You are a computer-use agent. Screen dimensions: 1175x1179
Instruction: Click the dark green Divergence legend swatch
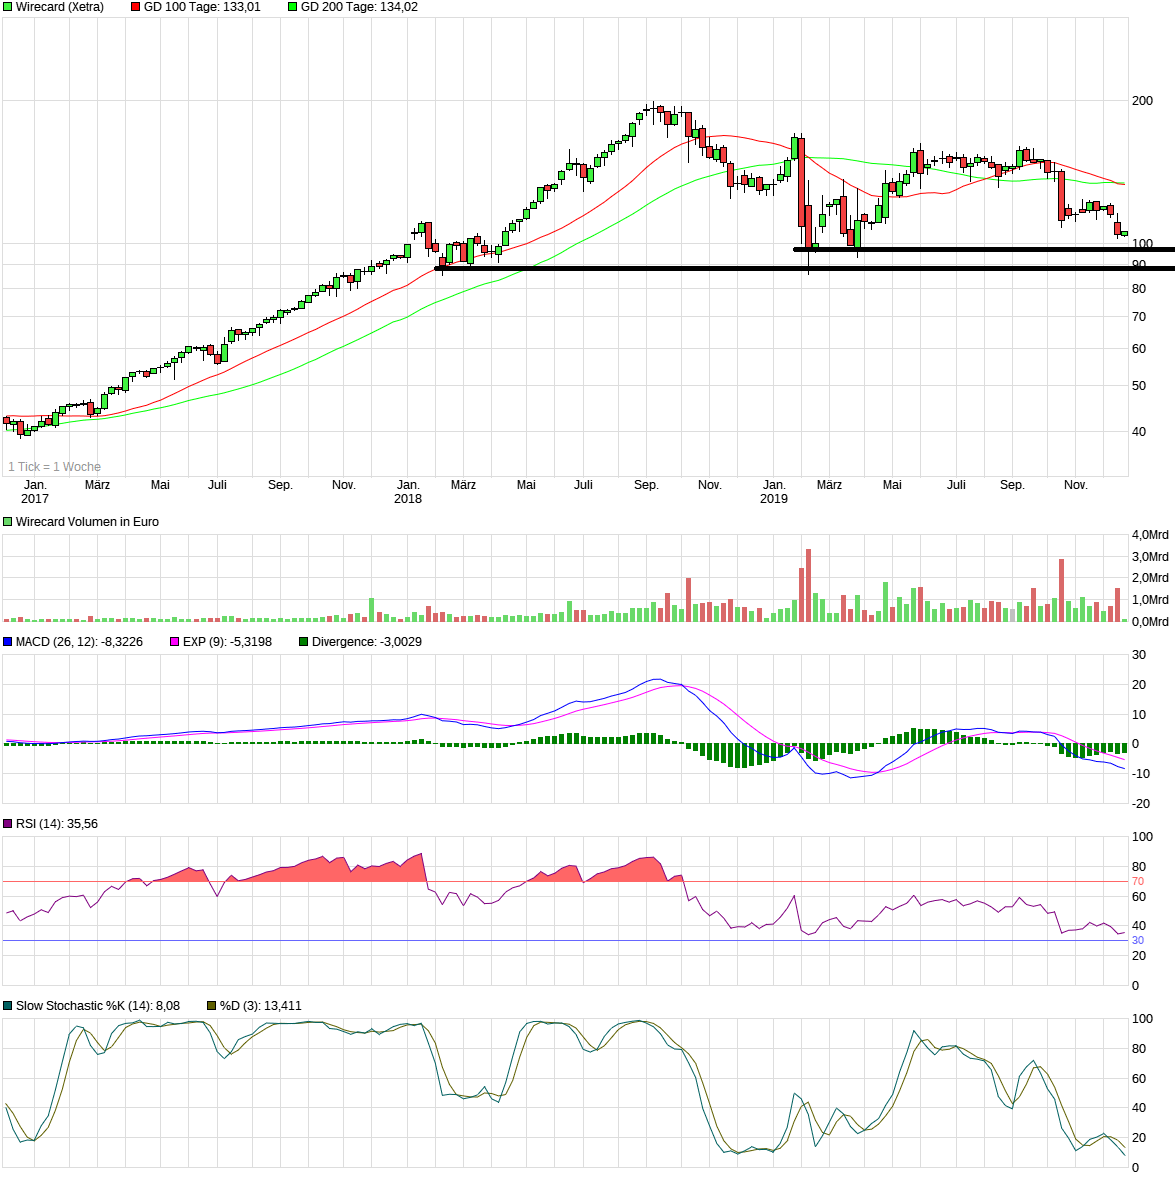(x=304, y=642)
